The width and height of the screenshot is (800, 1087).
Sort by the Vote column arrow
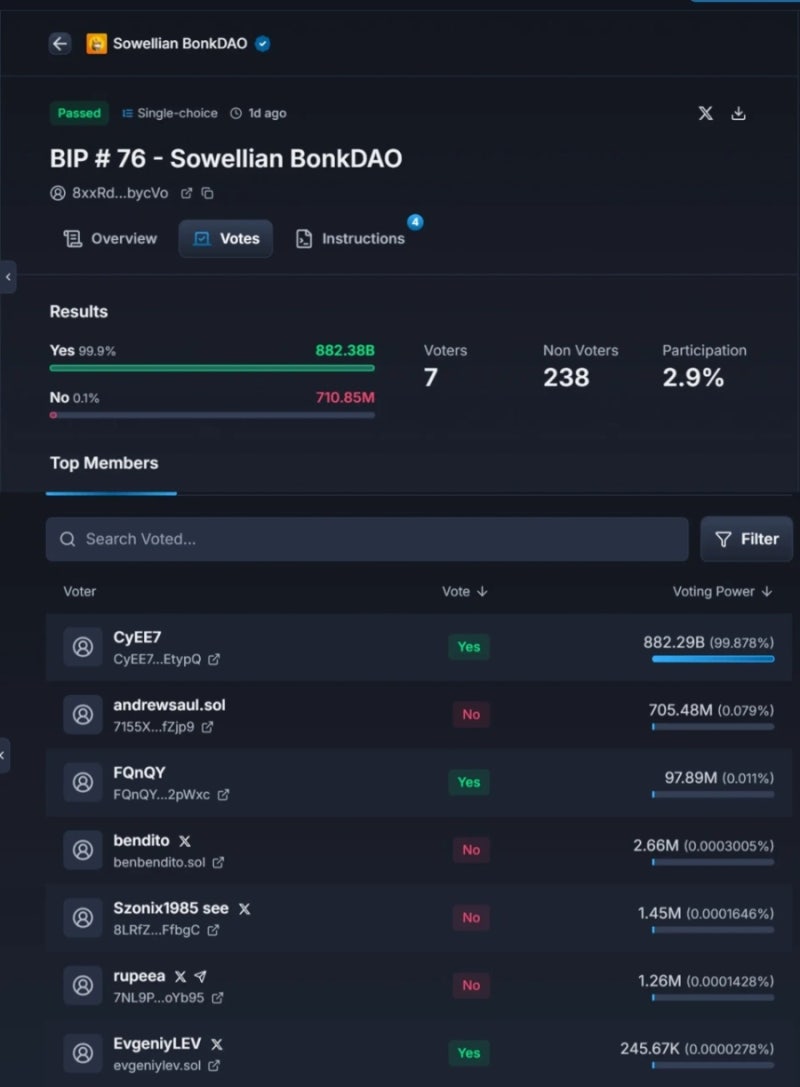(x=482, y=591)
